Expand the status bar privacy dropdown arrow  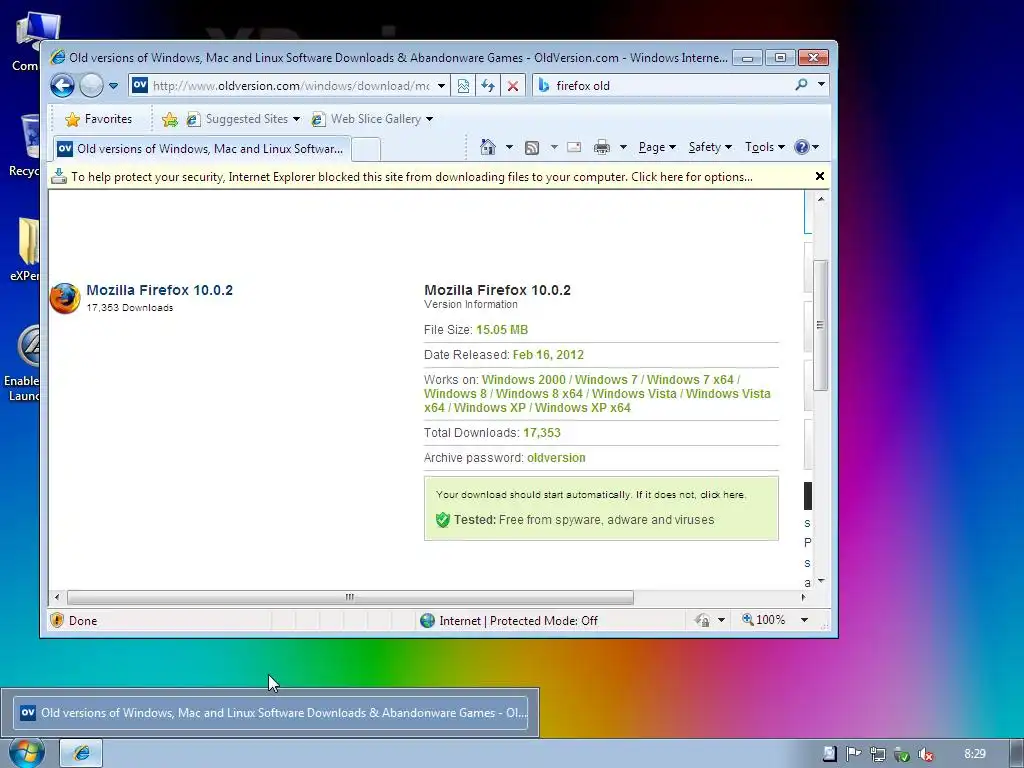point(722,620)
